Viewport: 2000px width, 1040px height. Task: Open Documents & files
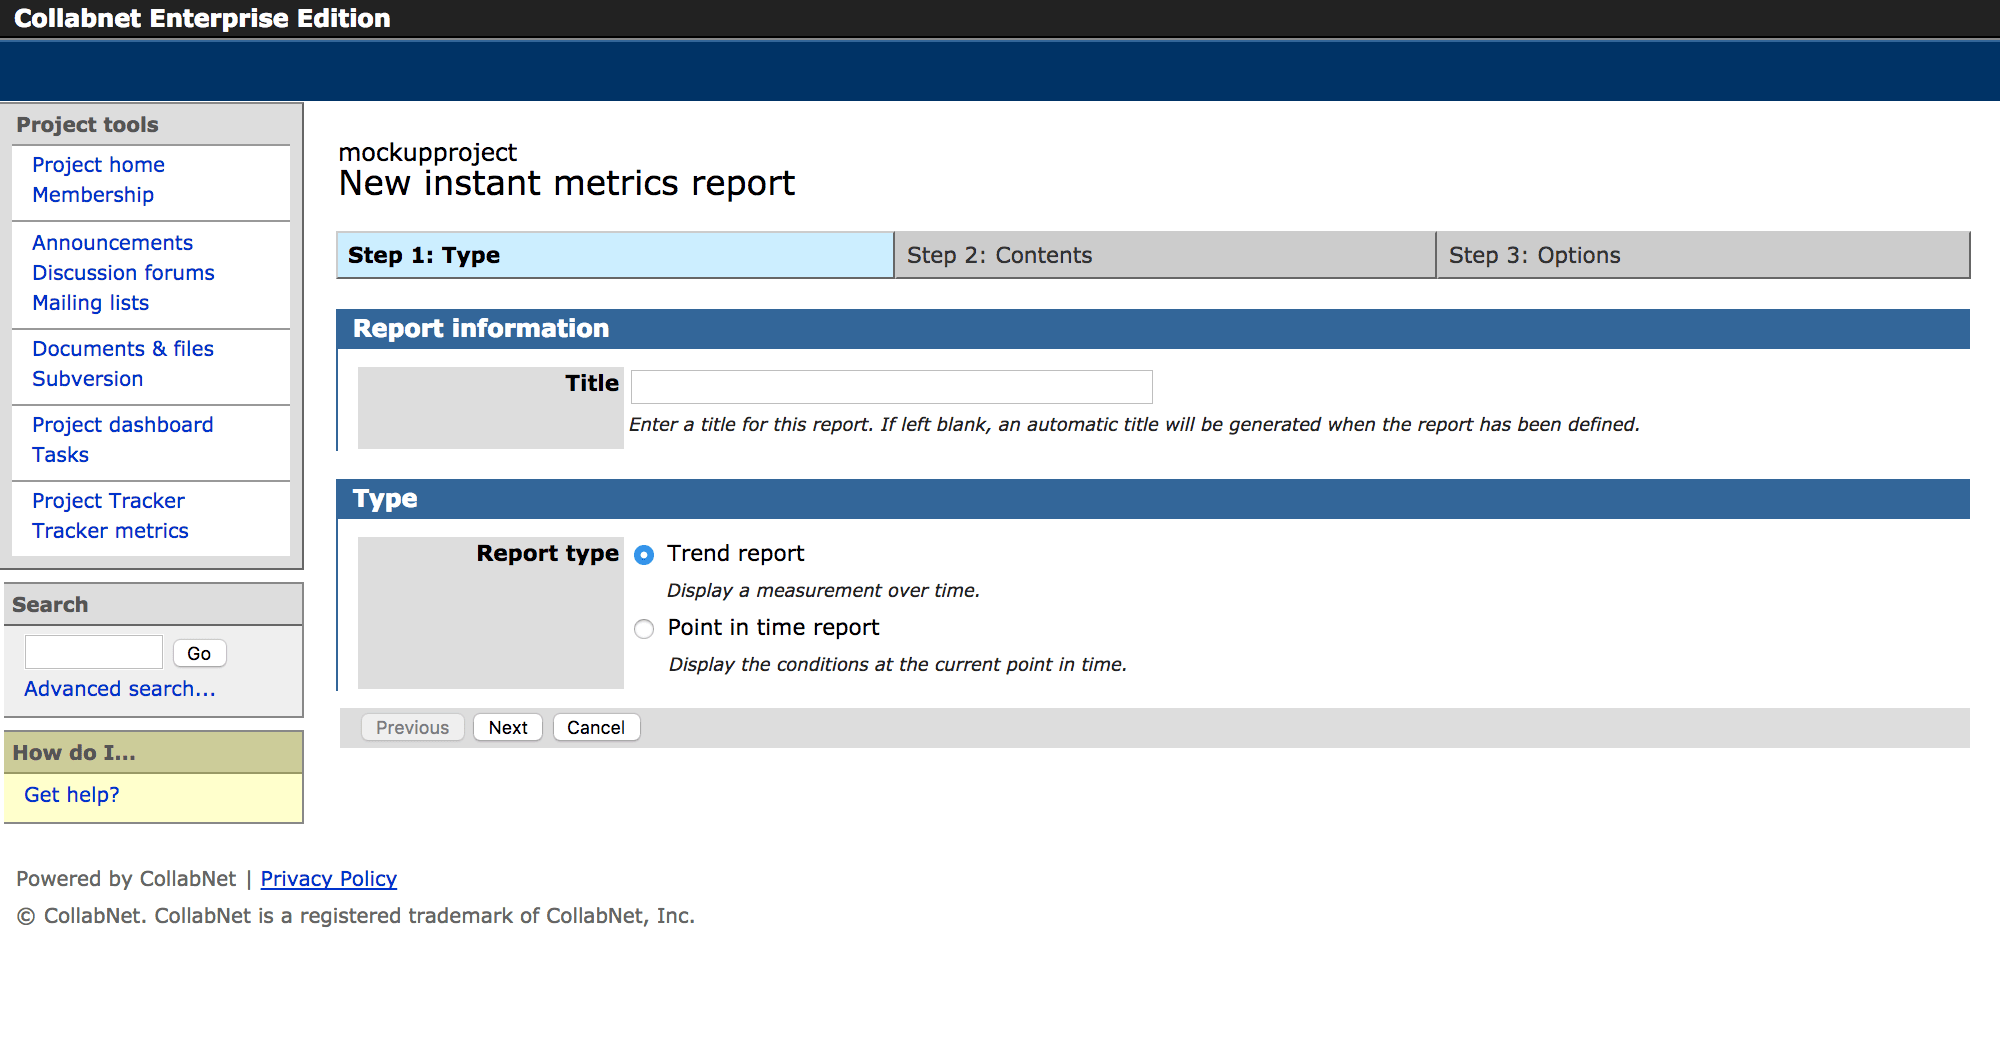[122, 348]
